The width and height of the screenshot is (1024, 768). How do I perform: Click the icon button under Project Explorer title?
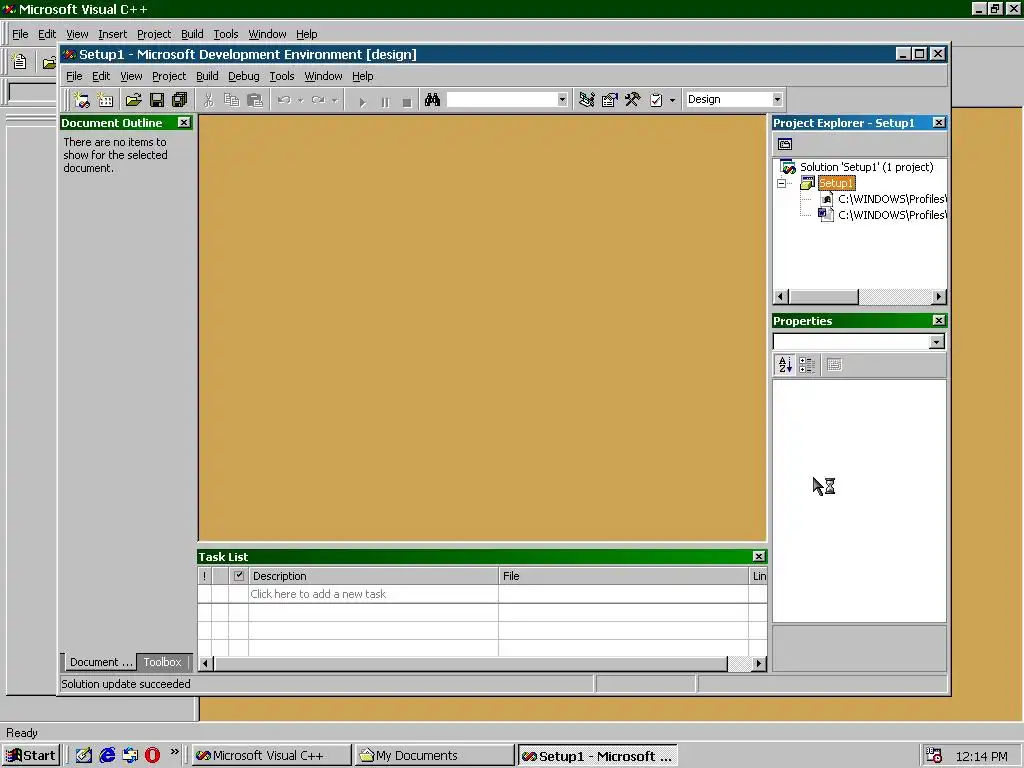coord(784,144)
